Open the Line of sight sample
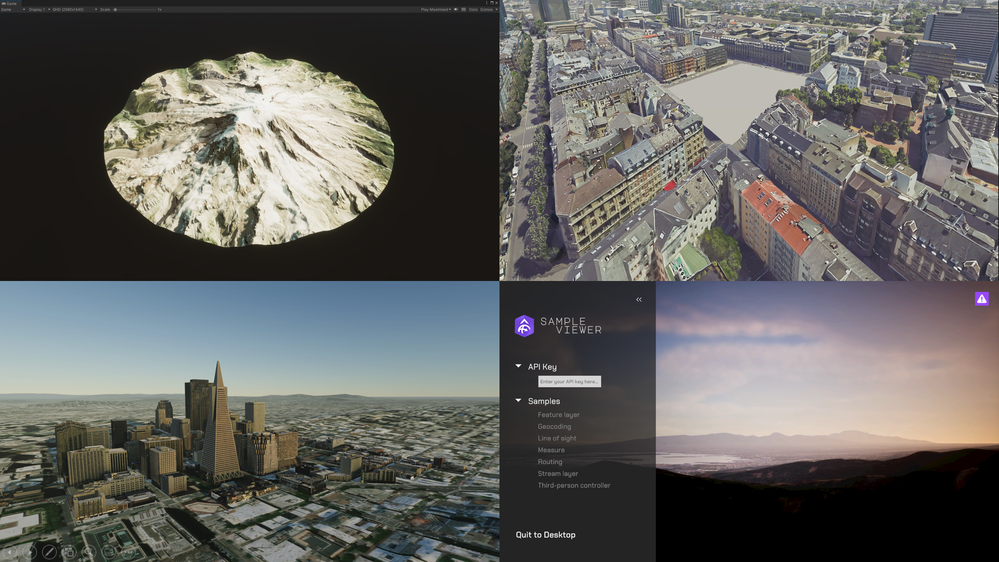The width and height of the screenshot is (999, 562). point(556,438)
